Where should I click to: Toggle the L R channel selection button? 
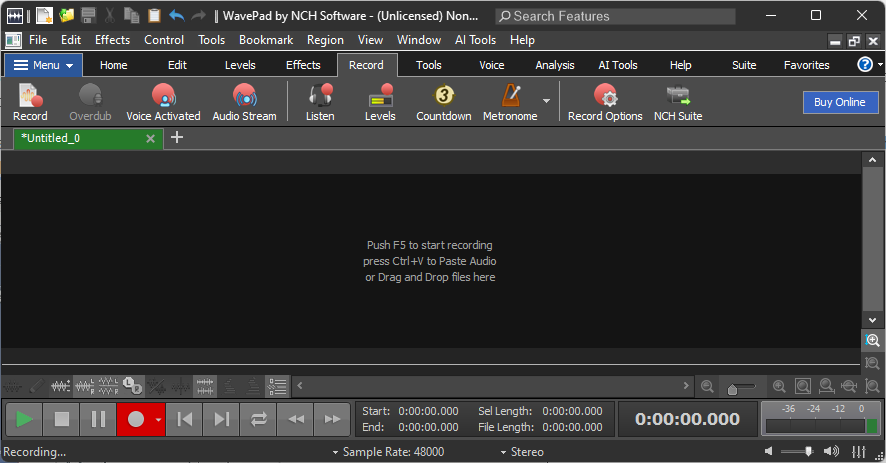click(x=132, y=387)
